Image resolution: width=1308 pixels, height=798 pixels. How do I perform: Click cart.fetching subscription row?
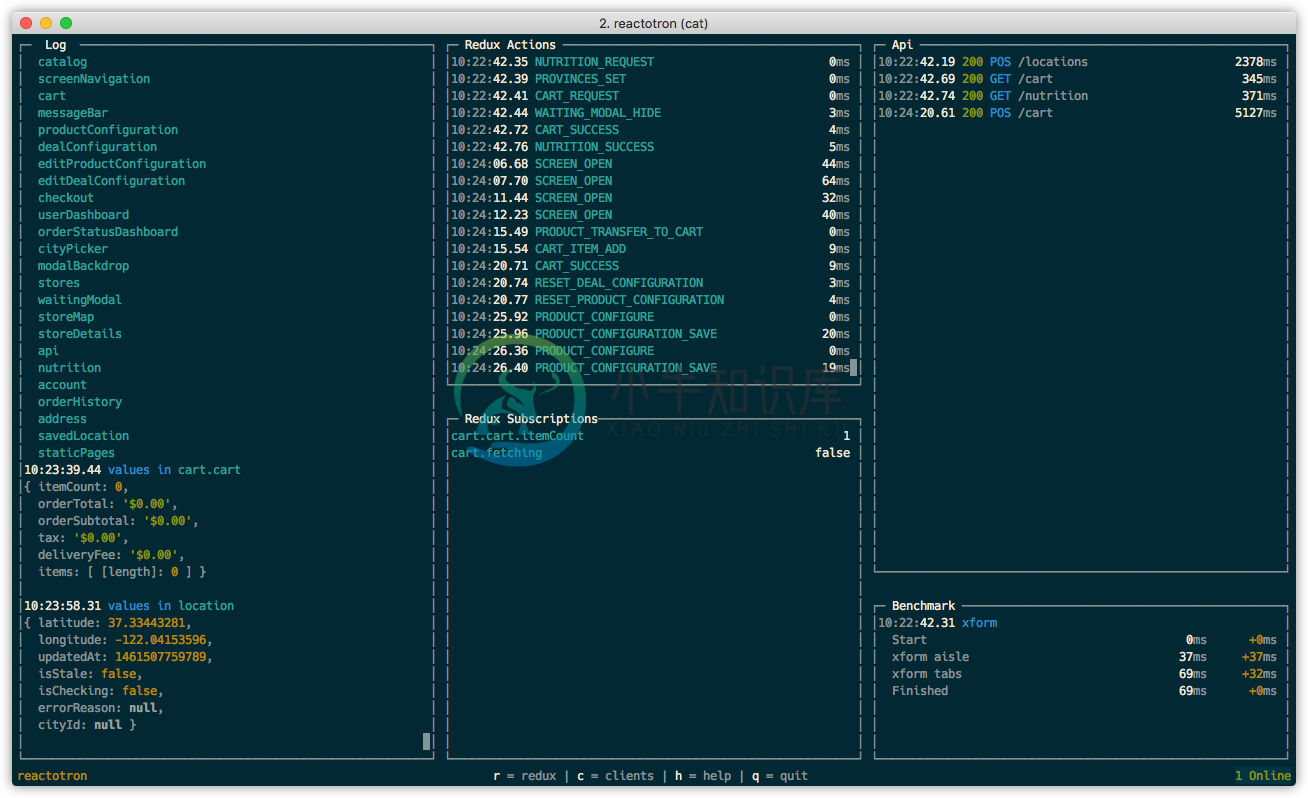[x=650, y=453]
